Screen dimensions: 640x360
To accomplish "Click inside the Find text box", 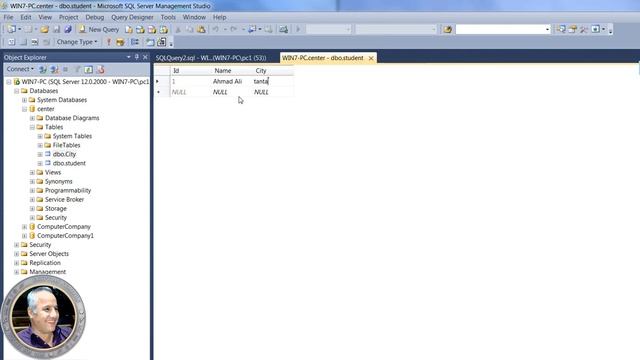I will 500,29.
